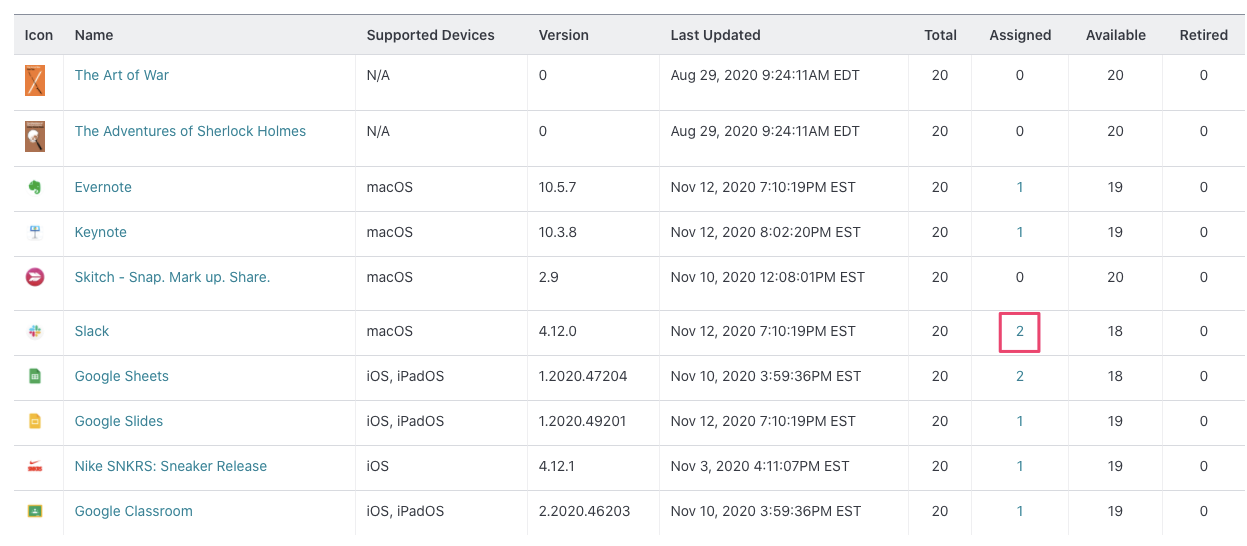
Task: Open the Evernote app details link
Action: pos(103,187)
